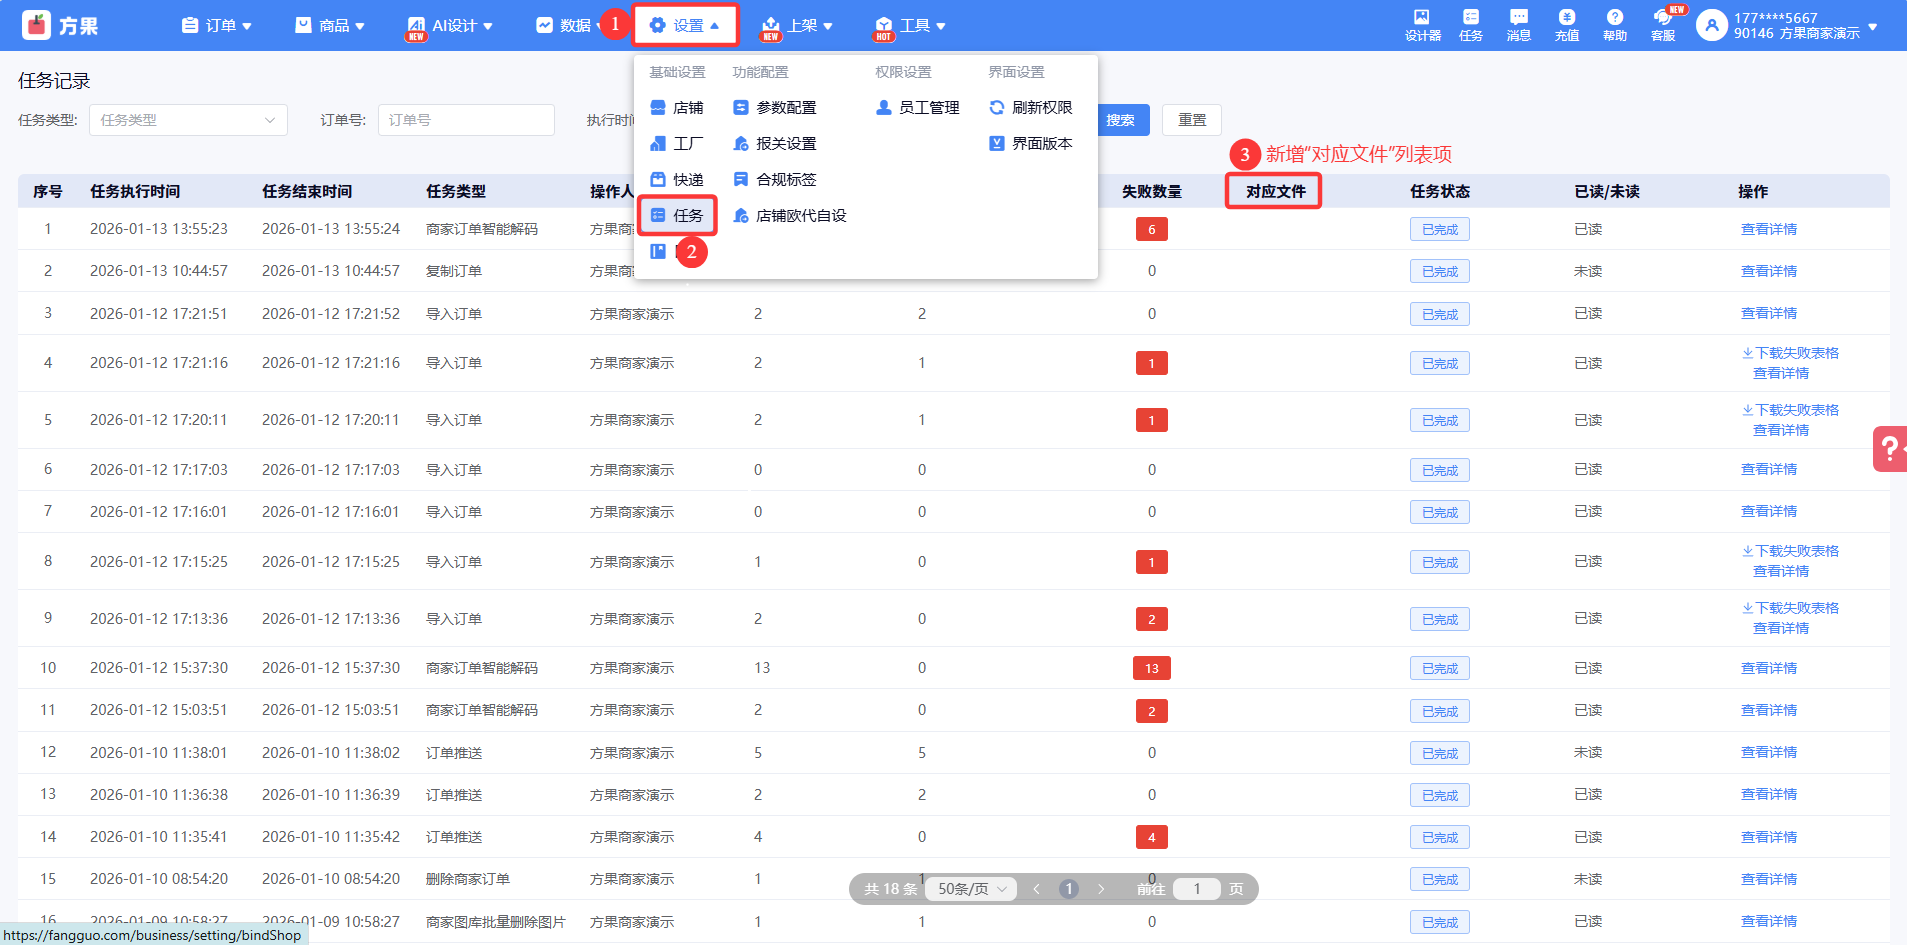The image size is (1907, 945).
Task: Open 查看详情 for row 1
Action: (x=1769, y=229)
